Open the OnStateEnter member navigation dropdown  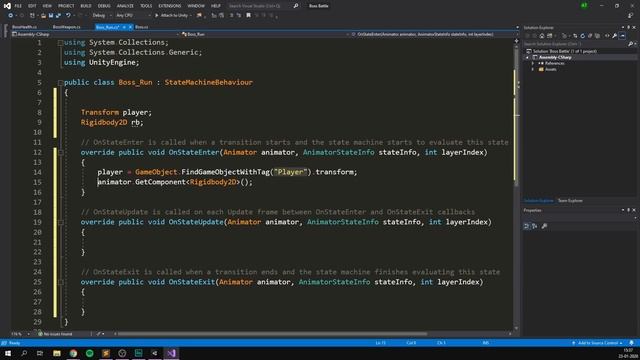pos(434,34)
